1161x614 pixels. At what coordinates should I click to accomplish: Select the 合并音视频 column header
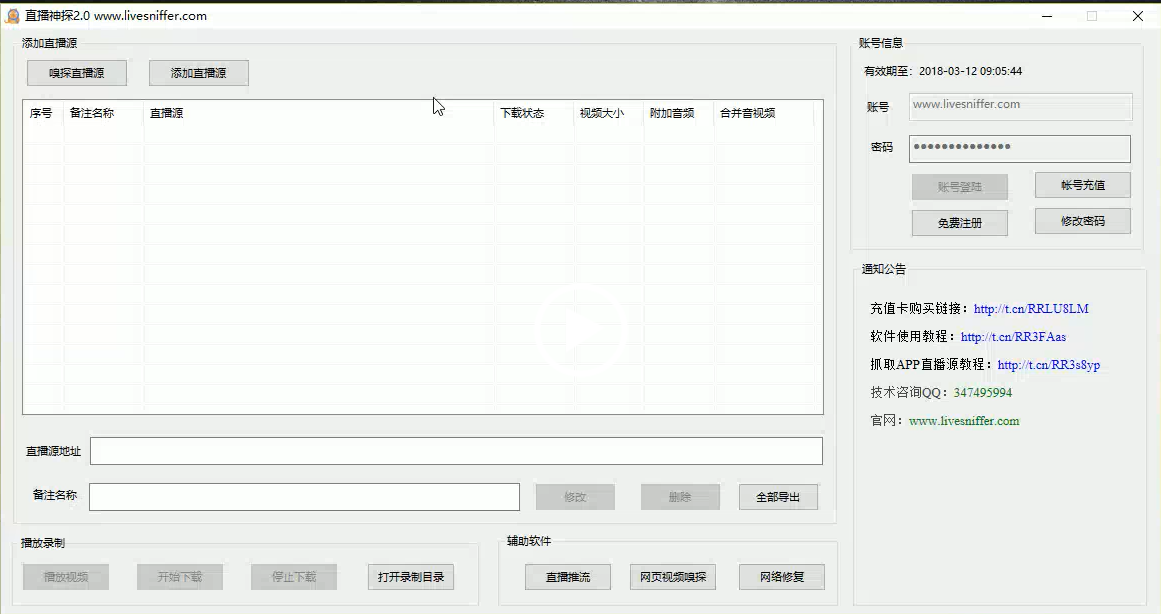point(763,113)
